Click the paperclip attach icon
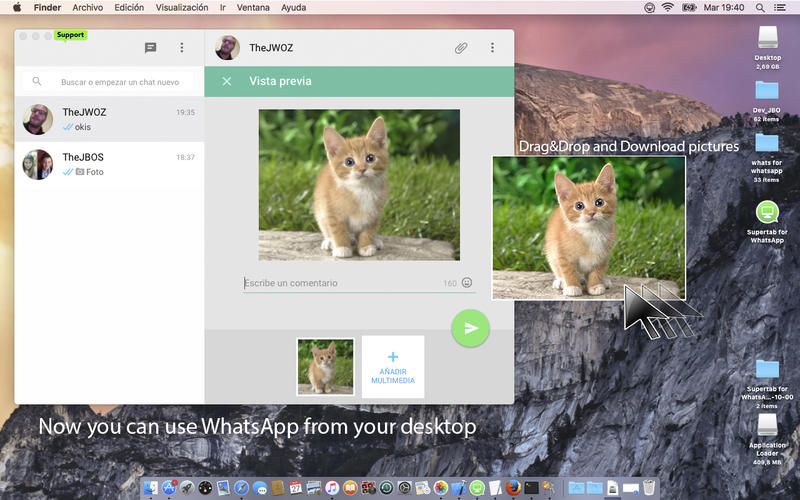Viewport: 800px width, 500px height. pyautogui.click(x=461, y=48)
